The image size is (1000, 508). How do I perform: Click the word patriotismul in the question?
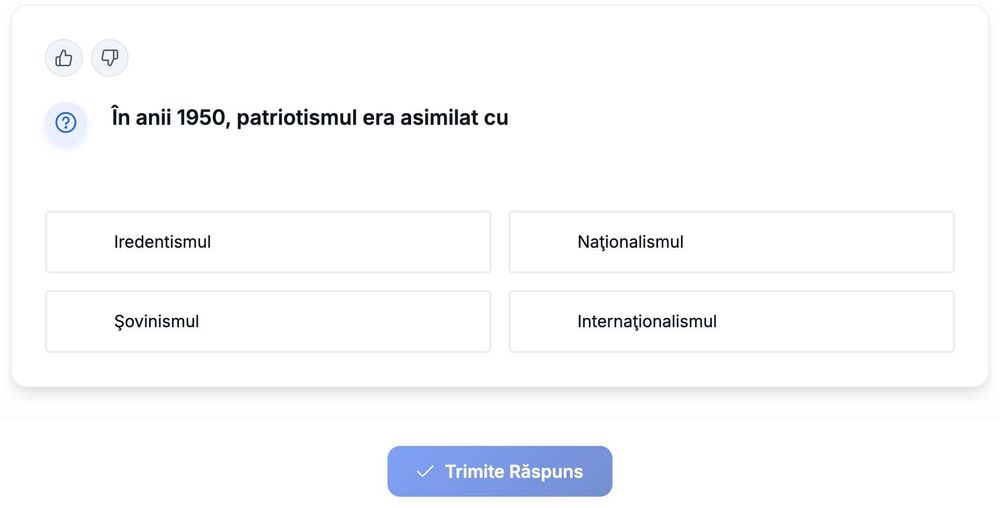click(x=296, y=118)
